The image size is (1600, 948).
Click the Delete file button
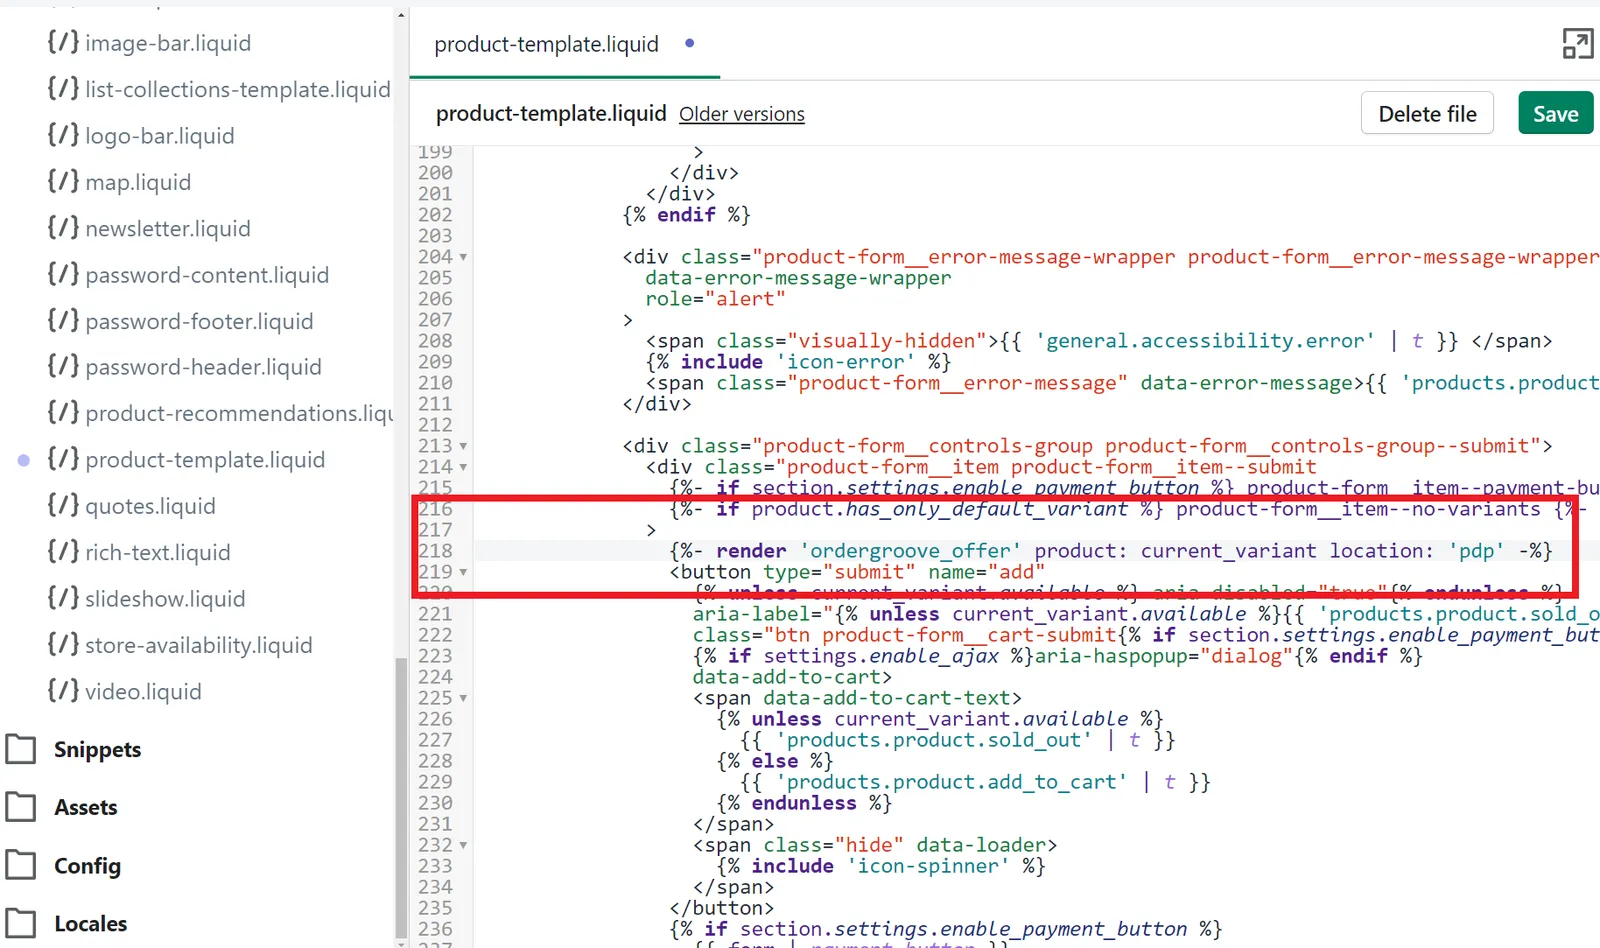click(x=1427, y=113)
